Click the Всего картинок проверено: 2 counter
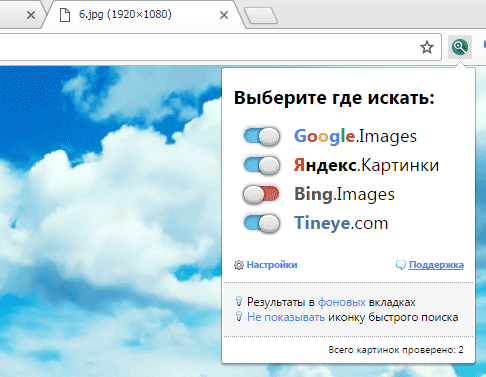486x377 pixels. pos(396,350)
